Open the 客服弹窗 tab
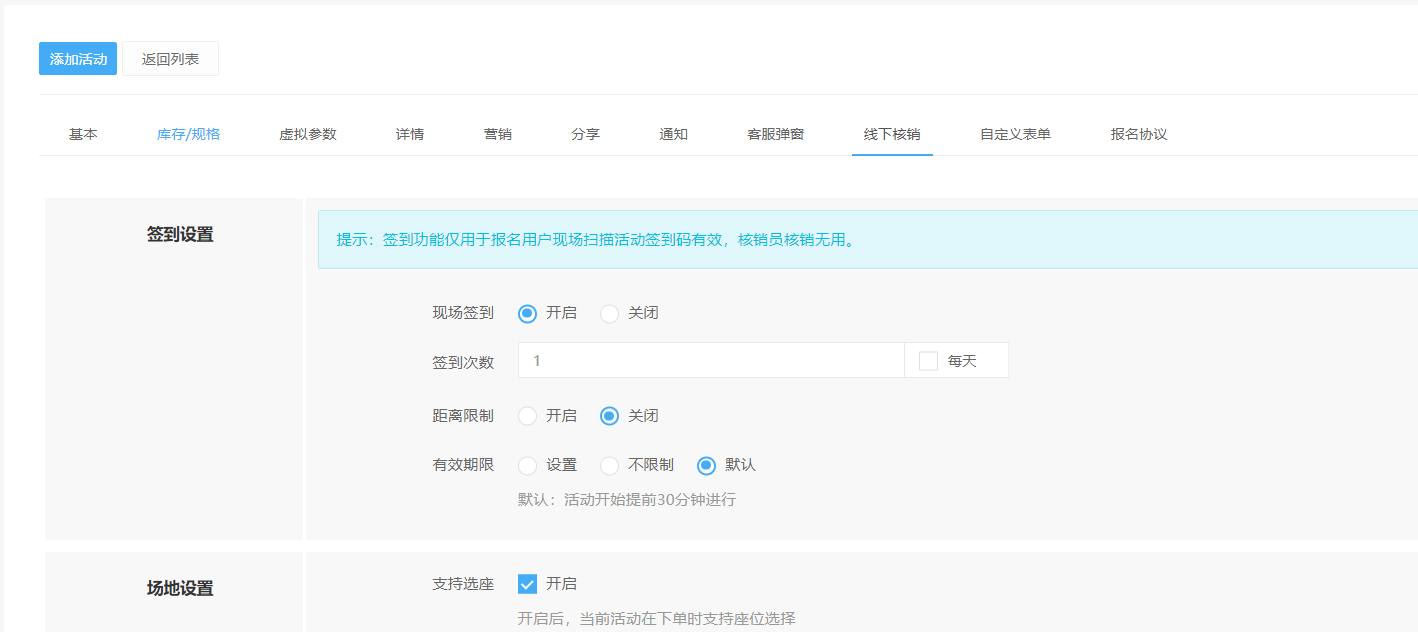Image resolution: width=1418 pixels, height=632 pixels. coord(776,134)
